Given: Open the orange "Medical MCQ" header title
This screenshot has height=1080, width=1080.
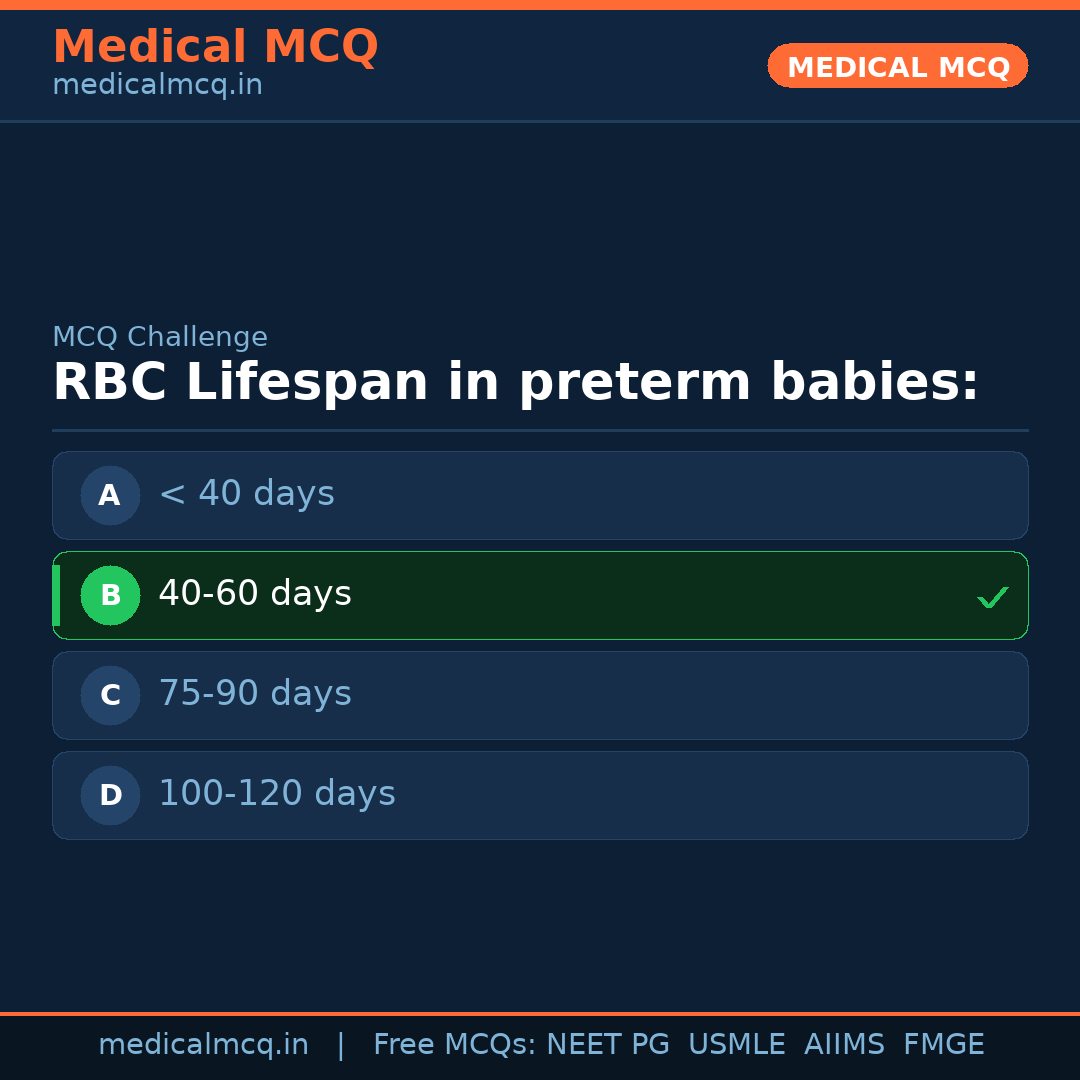Looking at the screenshot, I should point(215,47).
